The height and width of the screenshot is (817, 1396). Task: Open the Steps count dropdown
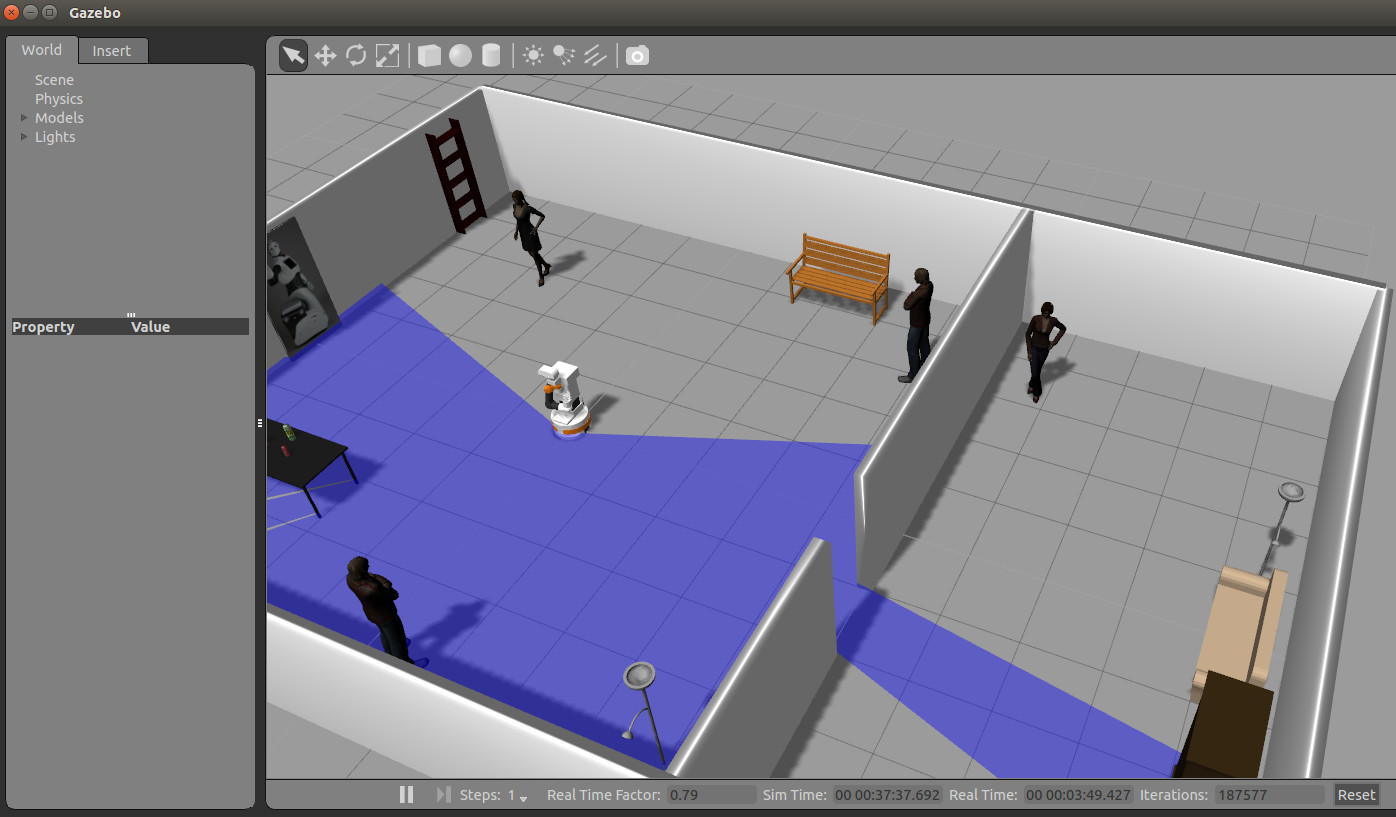523,797
